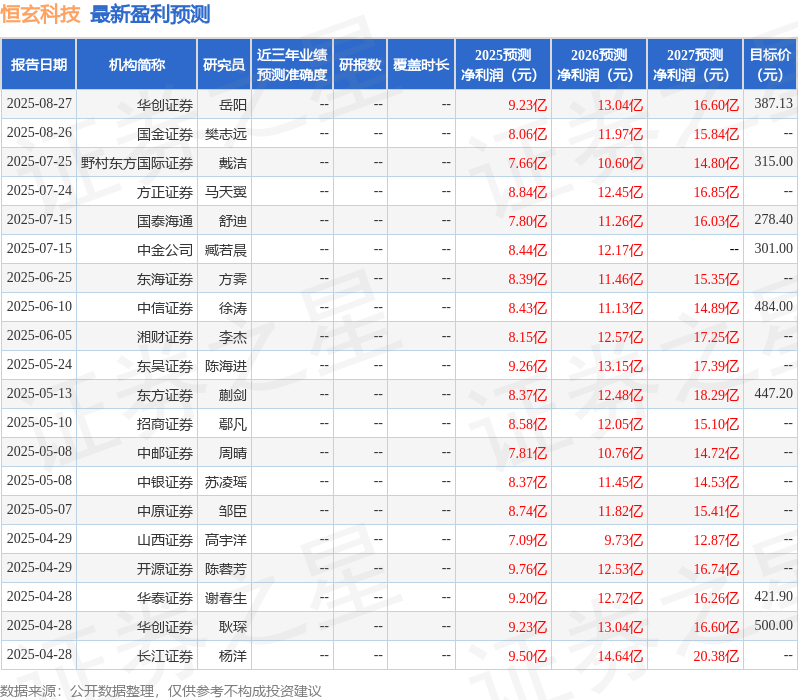
Task: Click the date 2025-05-07 cell
Action: 39,510
